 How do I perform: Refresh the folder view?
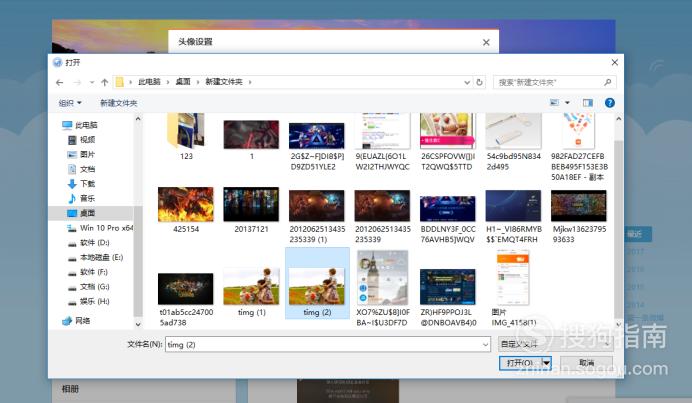(479, 82)
